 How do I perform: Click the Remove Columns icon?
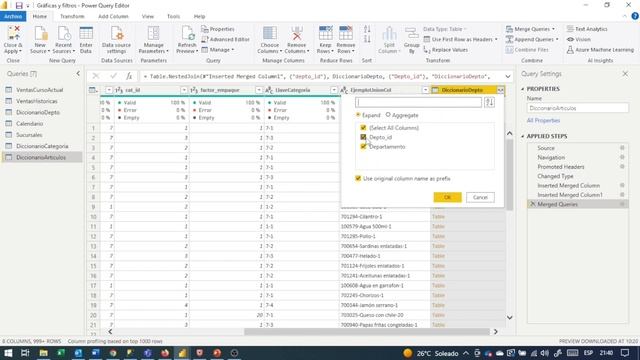tap(297, 33)
